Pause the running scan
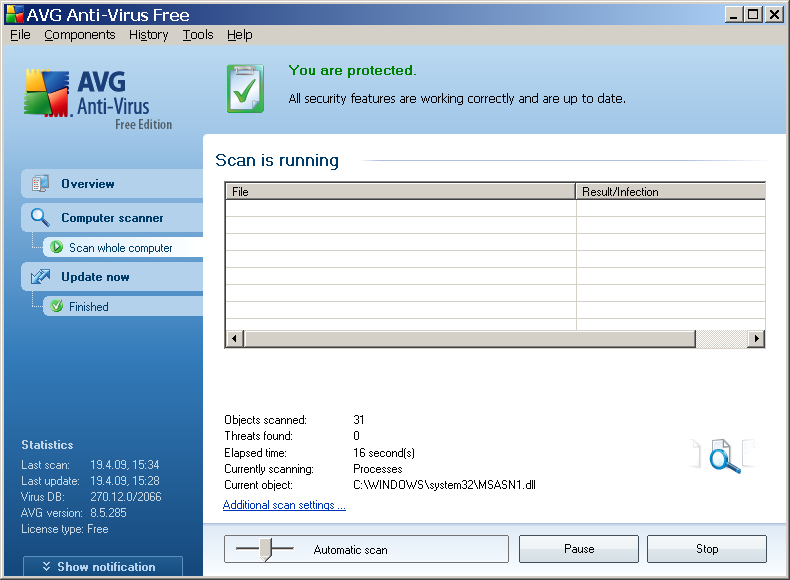This screenshot has height=580, width=790. point(579,549)
